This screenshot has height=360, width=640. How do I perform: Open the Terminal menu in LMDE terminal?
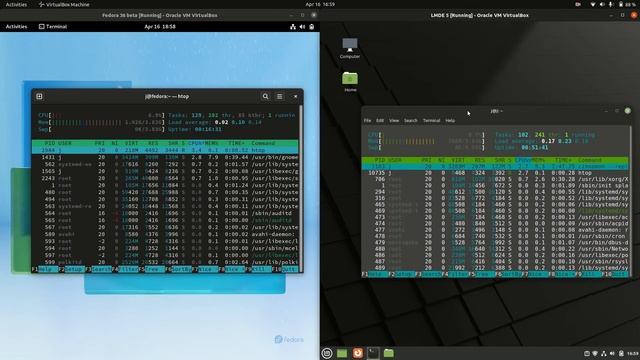point(431,120)
